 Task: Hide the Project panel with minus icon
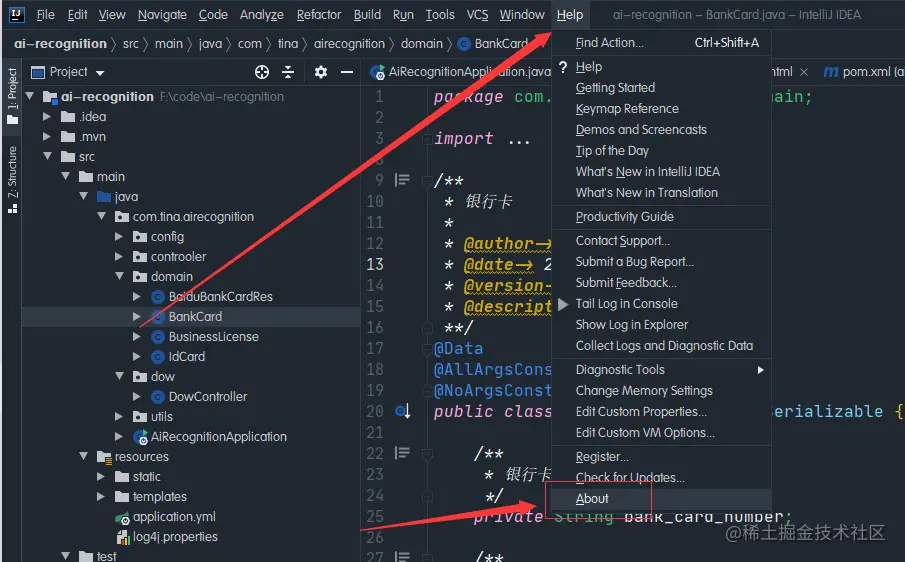[x=347, y=72]
